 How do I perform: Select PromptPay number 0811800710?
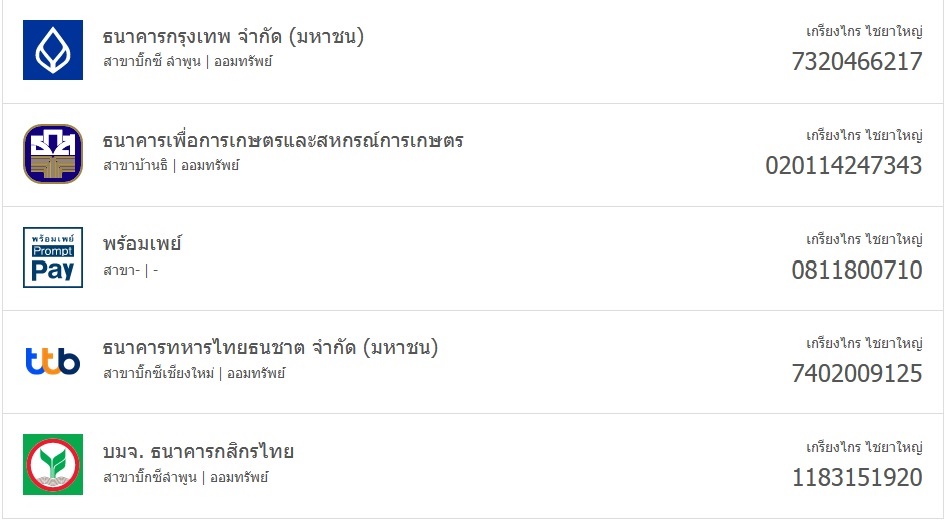pyautogui.click(x=857, y=270)
